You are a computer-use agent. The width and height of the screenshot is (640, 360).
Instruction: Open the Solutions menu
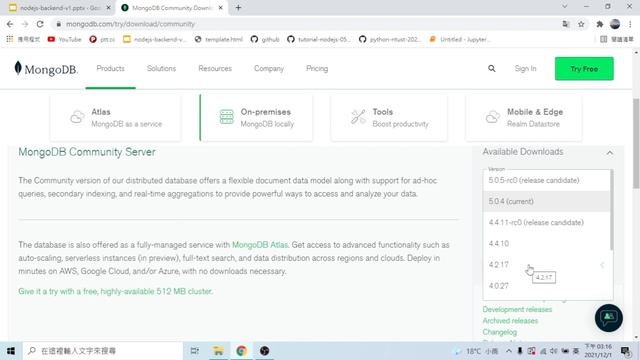coord(161,69)
